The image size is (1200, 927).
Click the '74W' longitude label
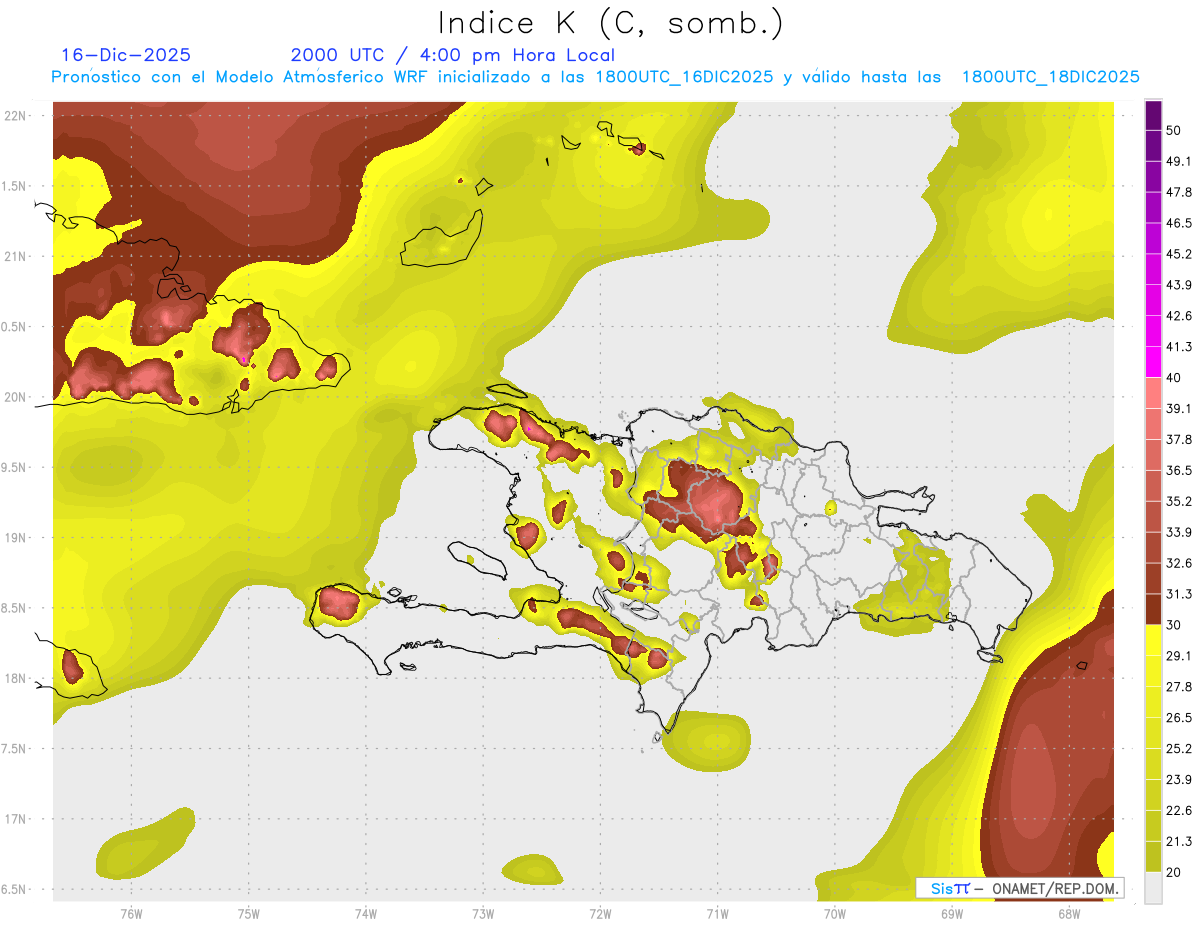point(365,914)
